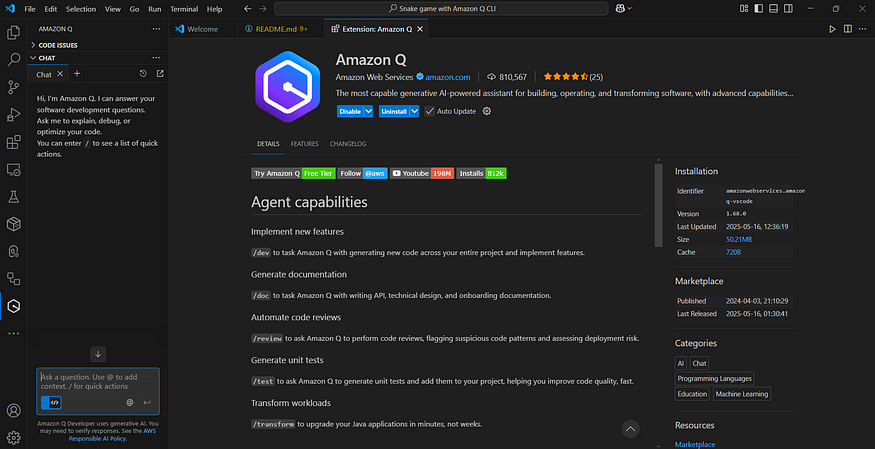The image size is (875, 449).
Task: Open the Marketplace resource link
Action: 695,445
